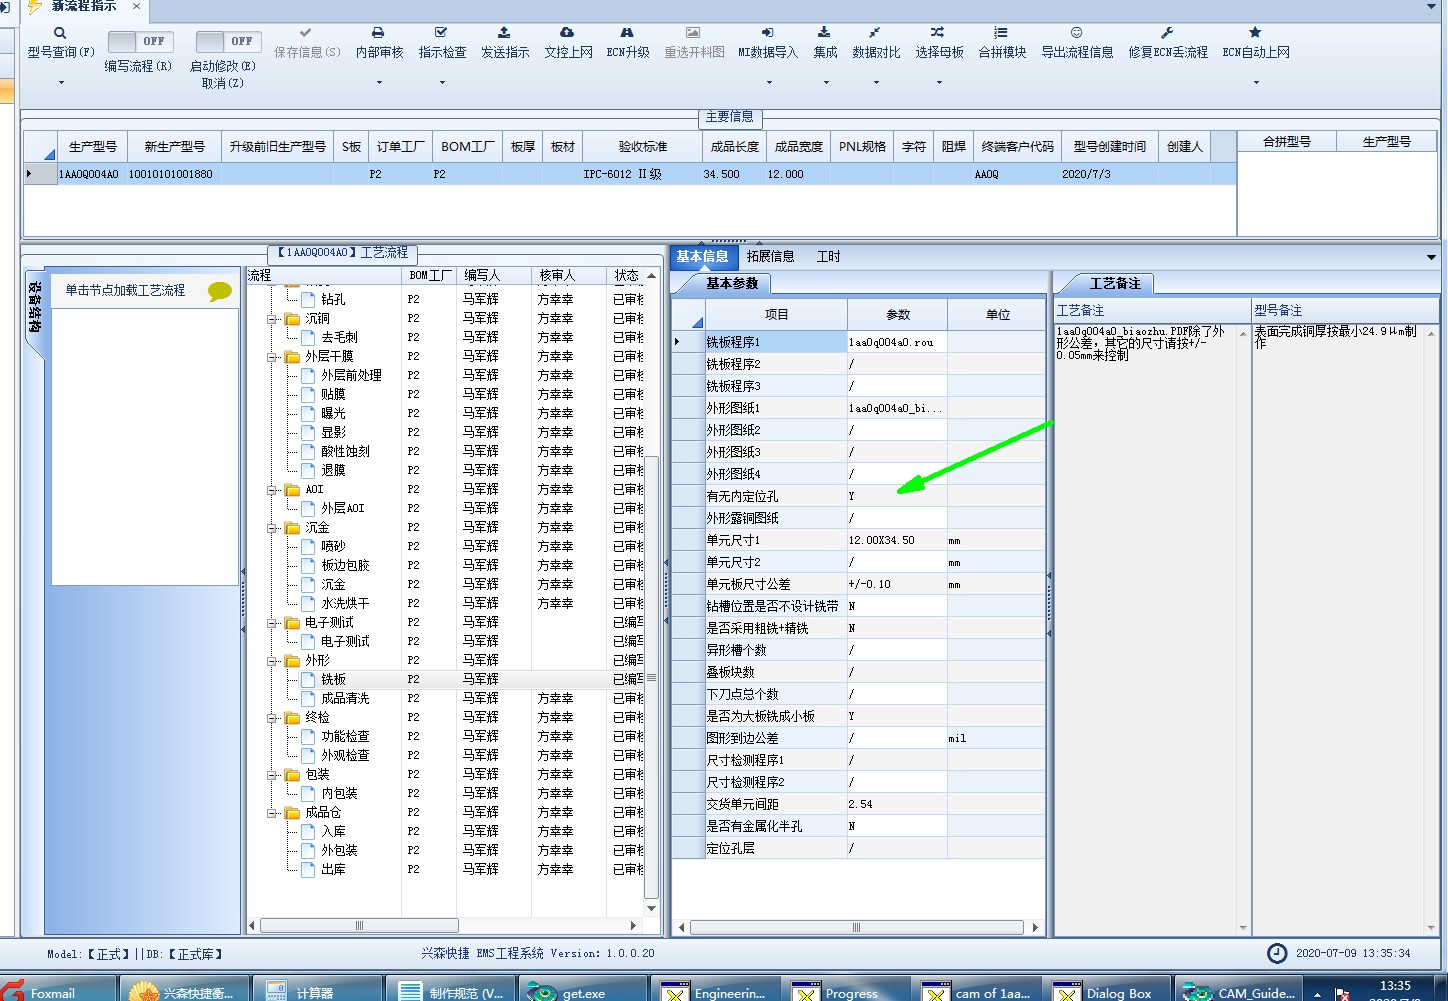
Task: Click 铣板程序1 value field
Action: point(897,342)
